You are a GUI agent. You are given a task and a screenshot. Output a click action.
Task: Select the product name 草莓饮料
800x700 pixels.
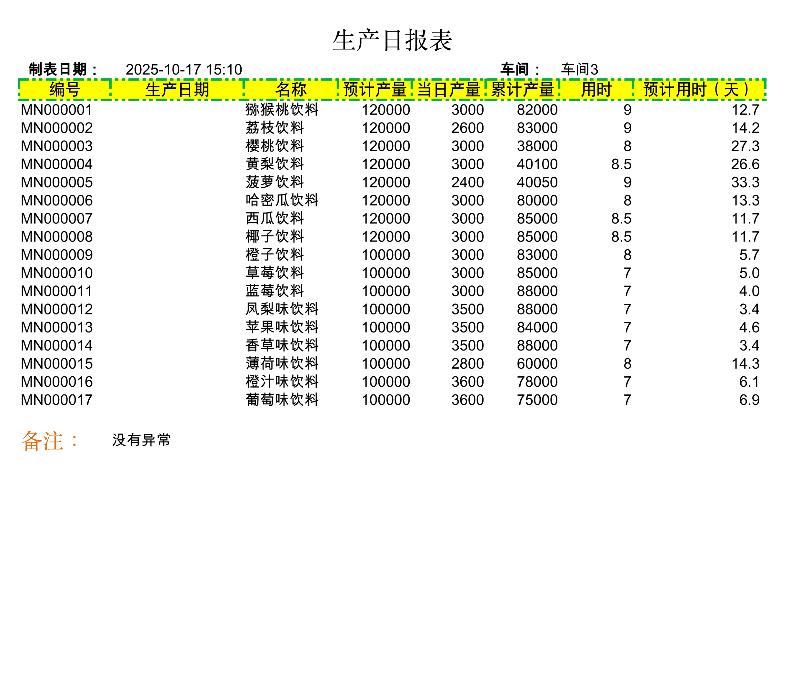274,273
